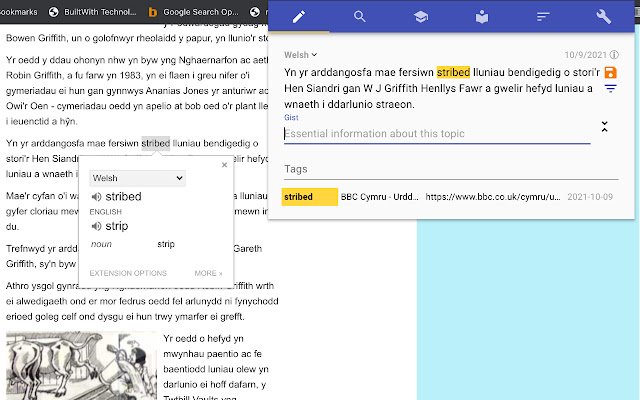Close the translation popup
This screenshot has height=400, width=640.
pyautogui.click(x=224, y=165)
